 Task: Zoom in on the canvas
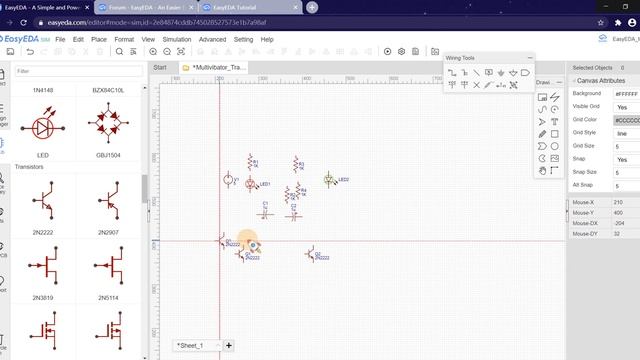point(153,52)
